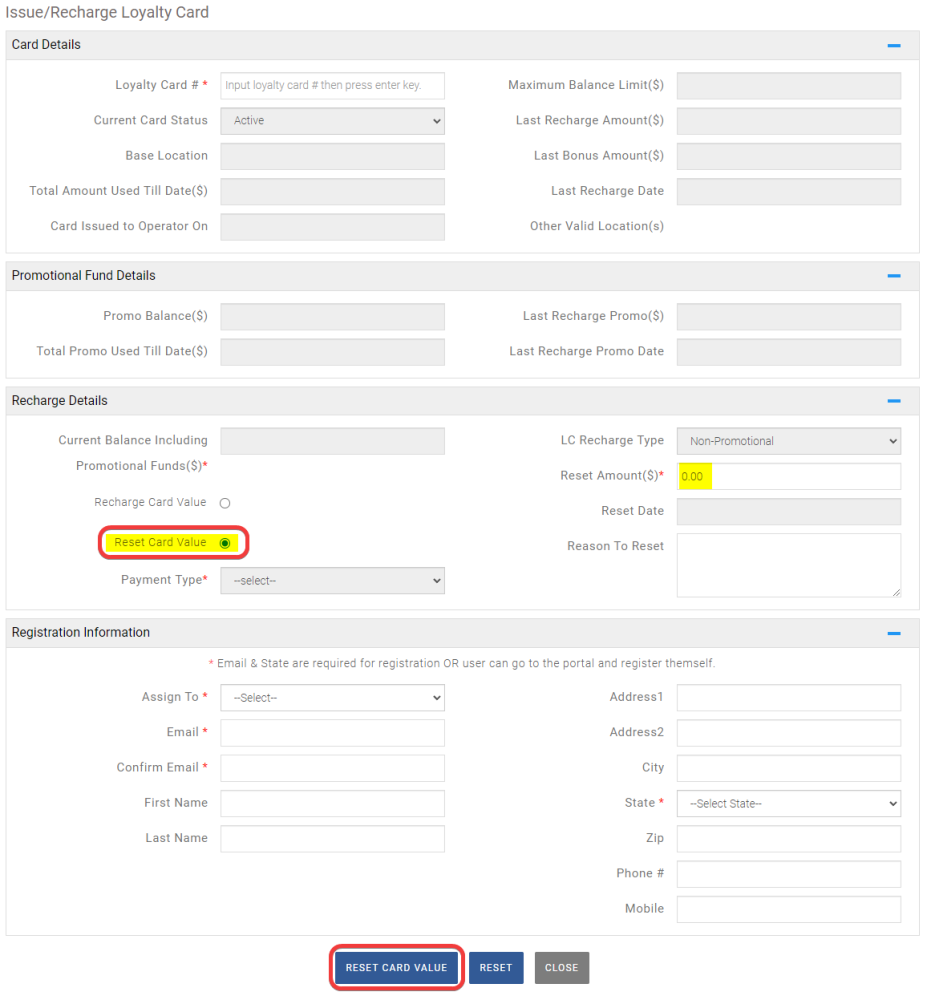The width and height of the screenshot is (927, 1000).
Task: Click the 'Other Valid Location(s)' label
Action: click(597, 226)
